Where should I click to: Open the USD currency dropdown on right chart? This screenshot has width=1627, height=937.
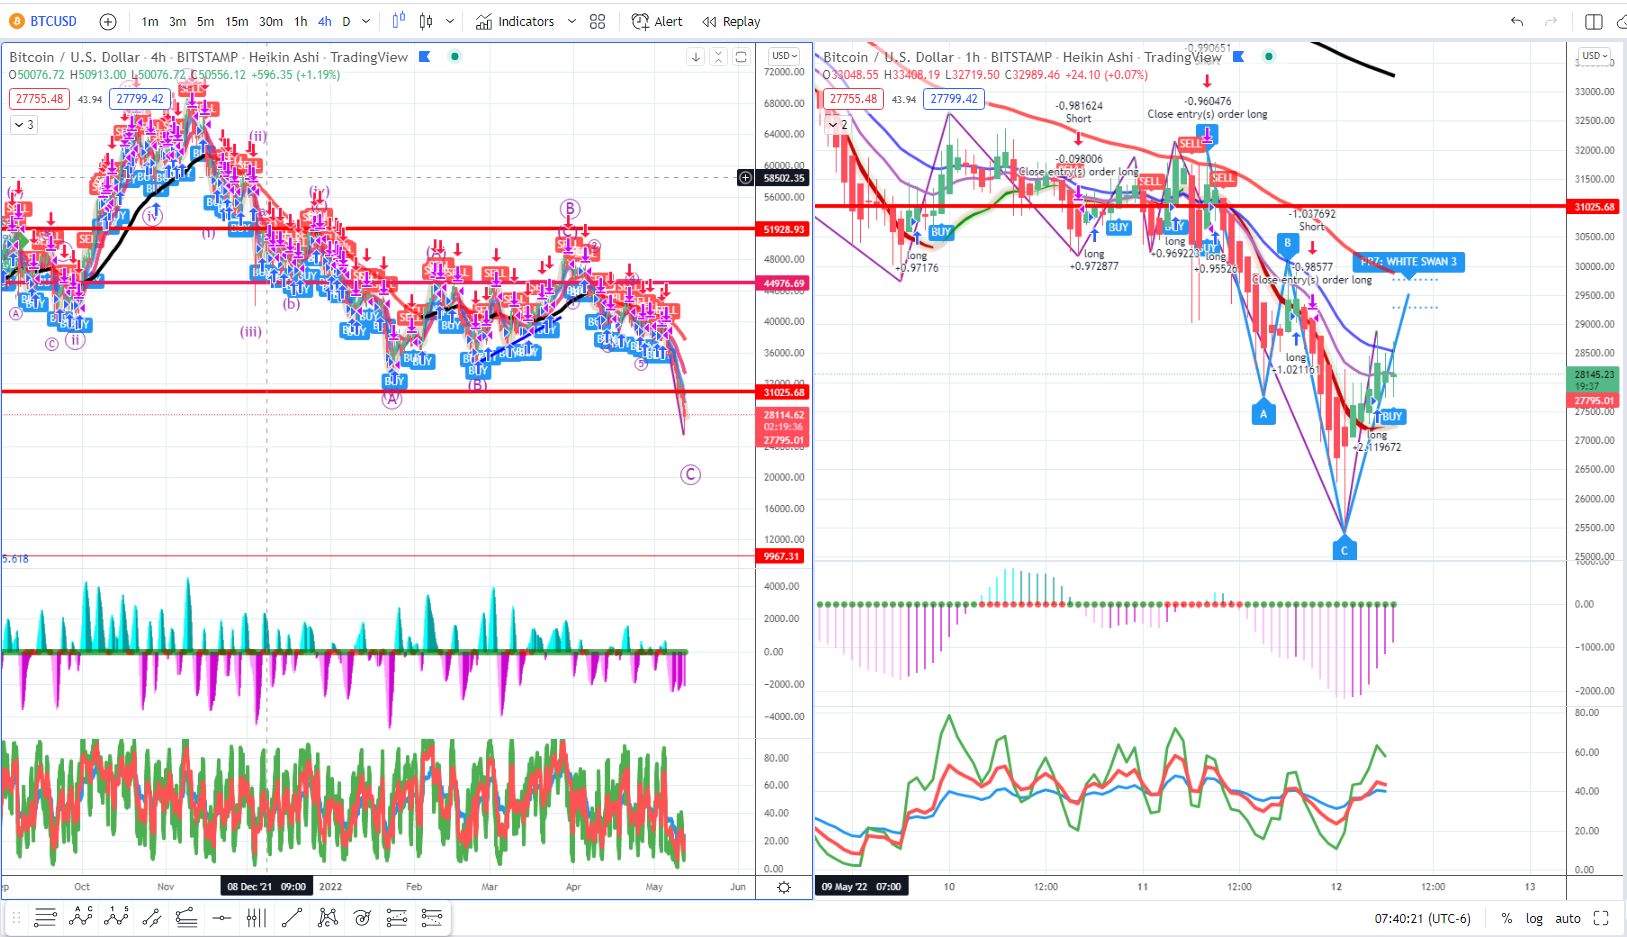coord(1595,56)
